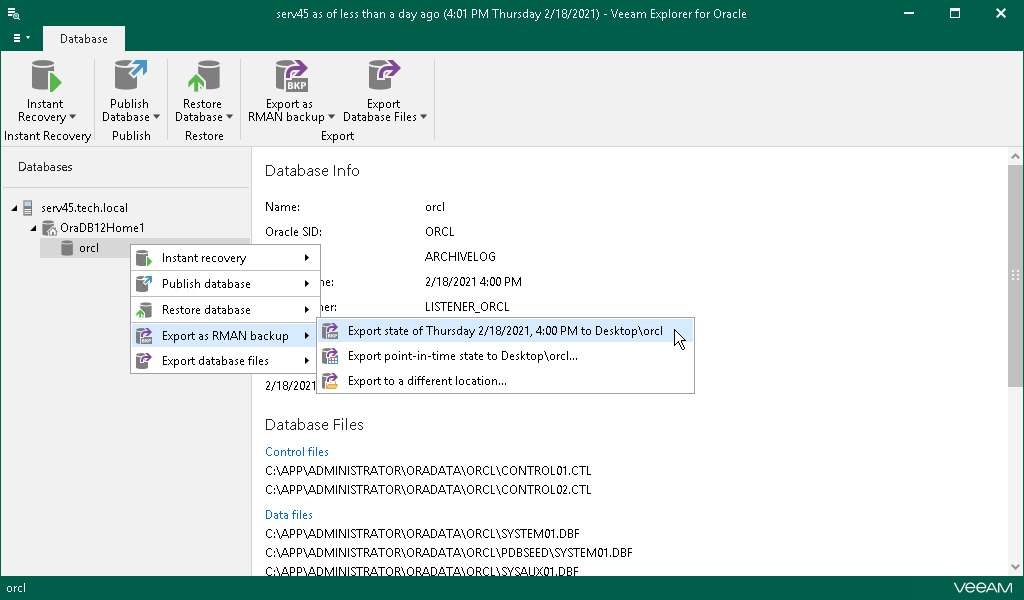Open the Instant Recovery dropdown arrow
Image resolution: width=1024 pixels, height=600 pixels.
72,117
